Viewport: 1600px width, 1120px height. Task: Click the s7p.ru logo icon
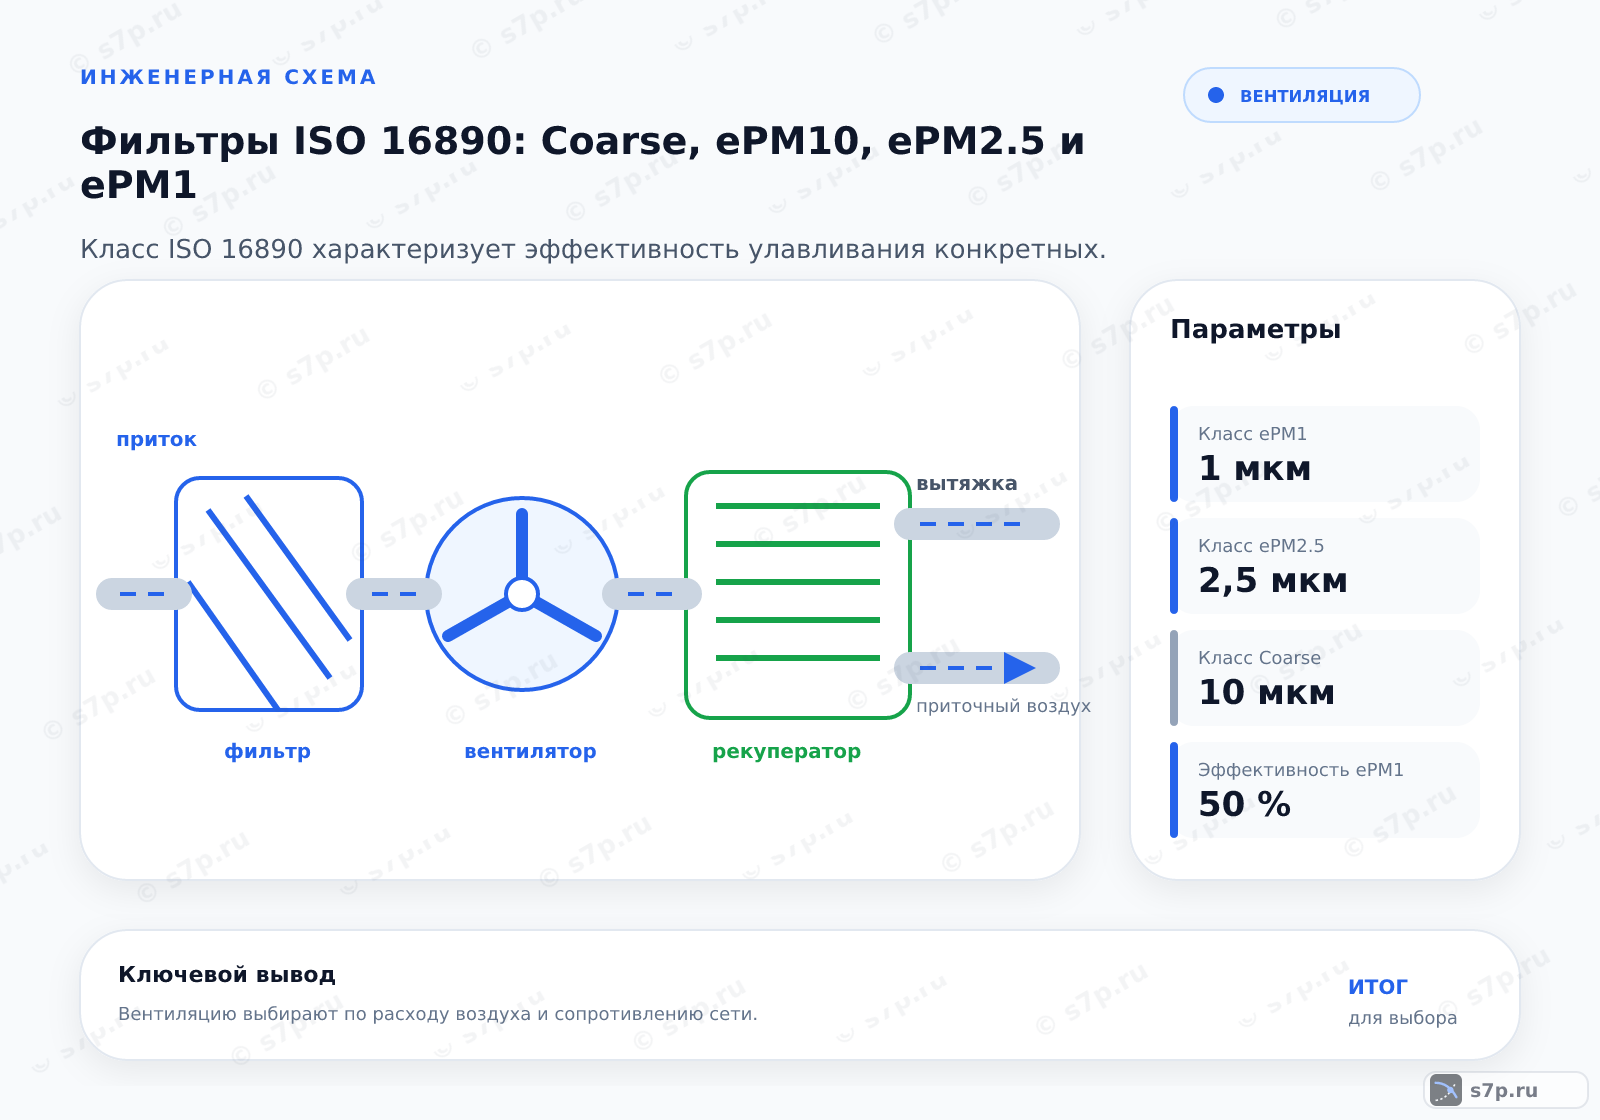tap(1446, 1090)
